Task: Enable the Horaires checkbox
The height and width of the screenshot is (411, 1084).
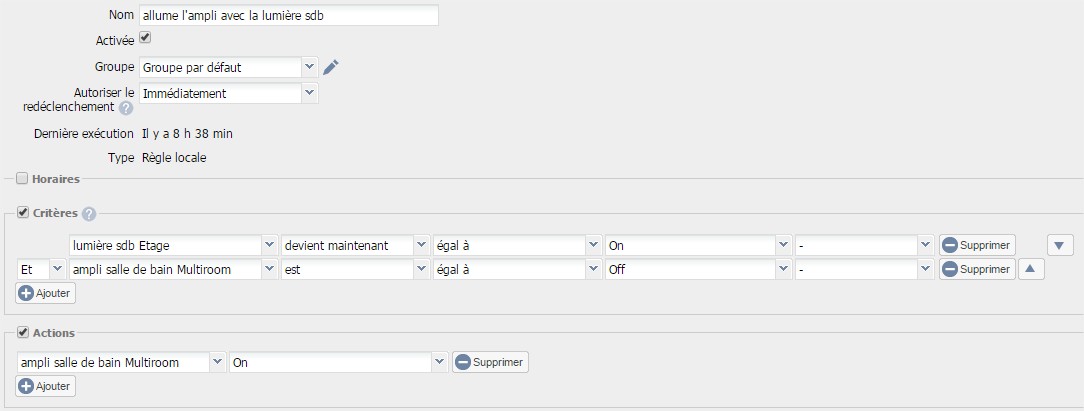Action: click(x=22, y=179)
